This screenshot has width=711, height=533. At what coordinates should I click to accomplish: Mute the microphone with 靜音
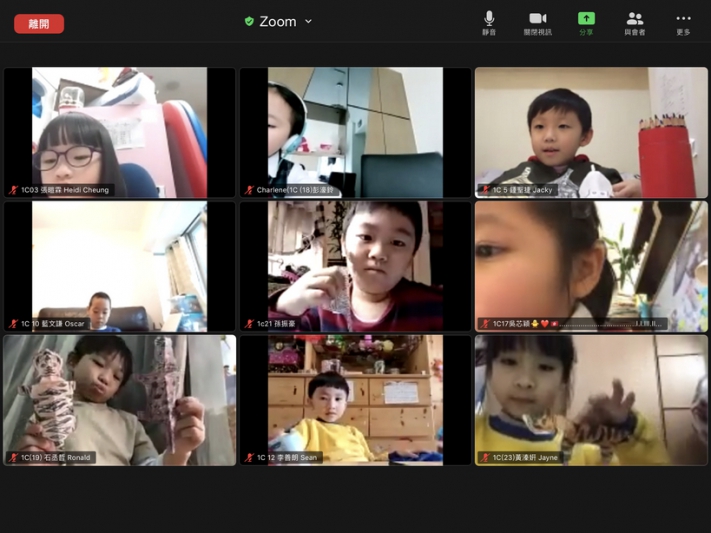pos(488,22)
